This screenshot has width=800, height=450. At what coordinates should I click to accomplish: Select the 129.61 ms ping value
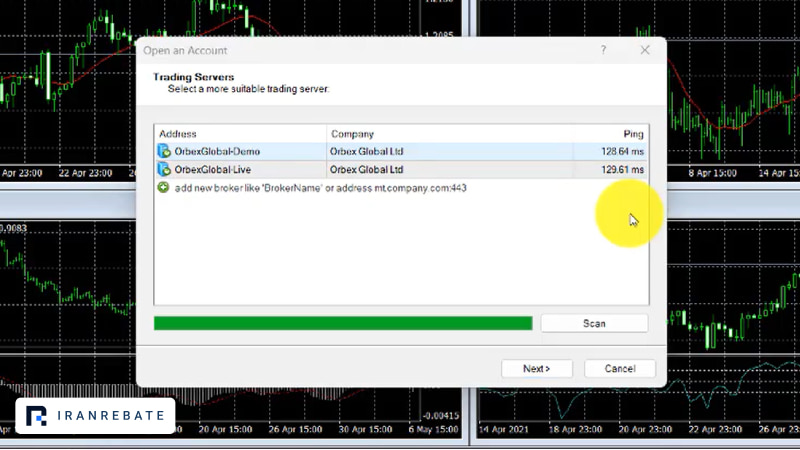pyautogui.click(x=622, y=169)
